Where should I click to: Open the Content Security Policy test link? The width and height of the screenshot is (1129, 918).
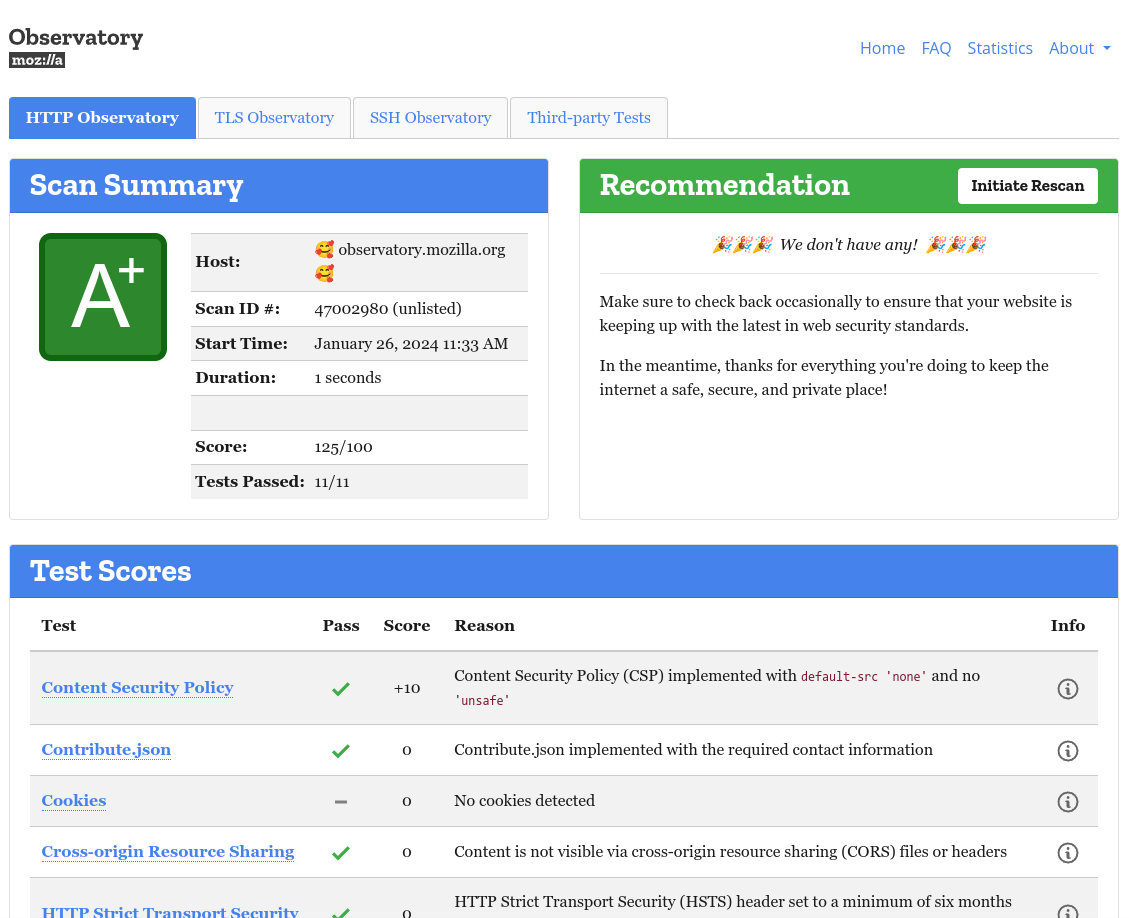click(137, 688)
